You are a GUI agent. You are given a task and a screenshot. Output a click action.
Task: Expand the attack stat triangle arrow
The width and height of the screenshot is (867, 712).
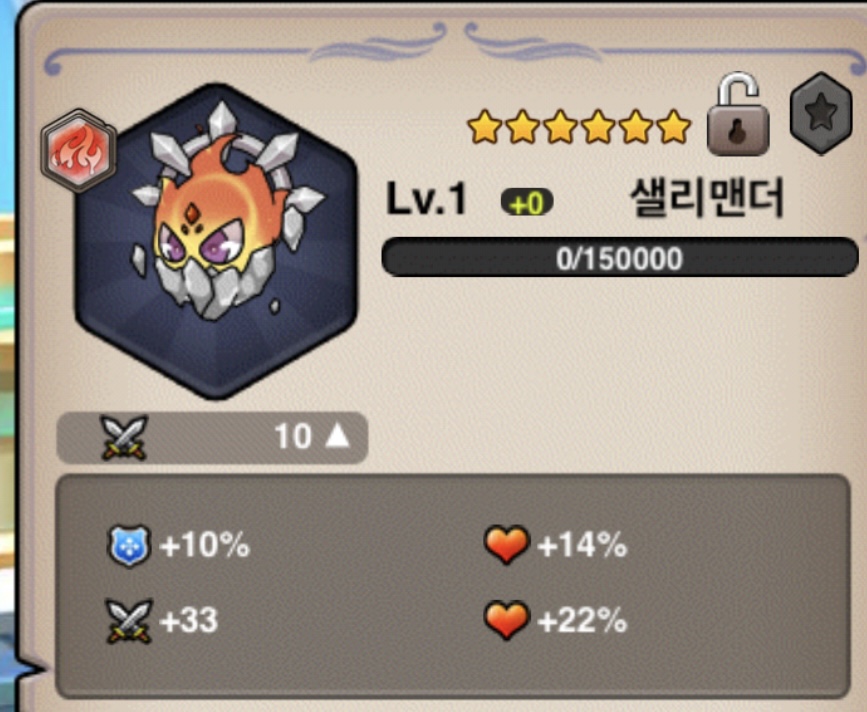337,436
